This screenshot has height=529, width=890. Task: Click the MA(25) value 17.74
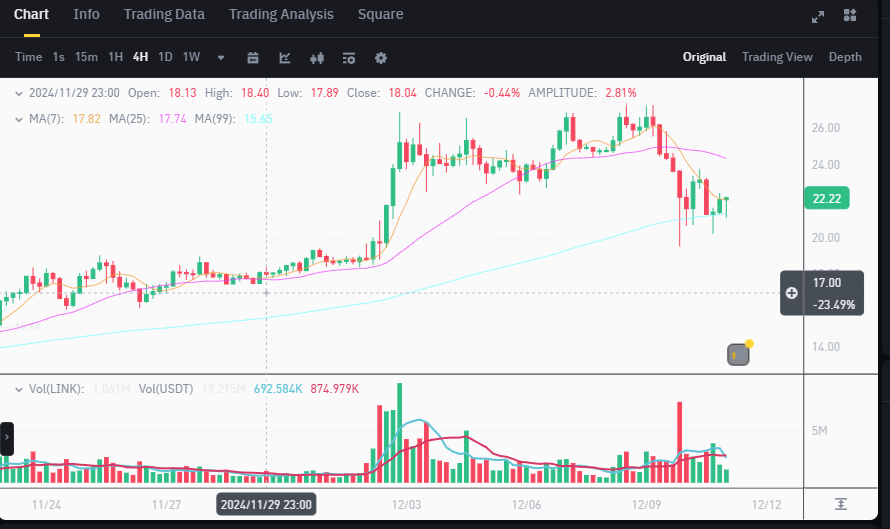point(173,119)
